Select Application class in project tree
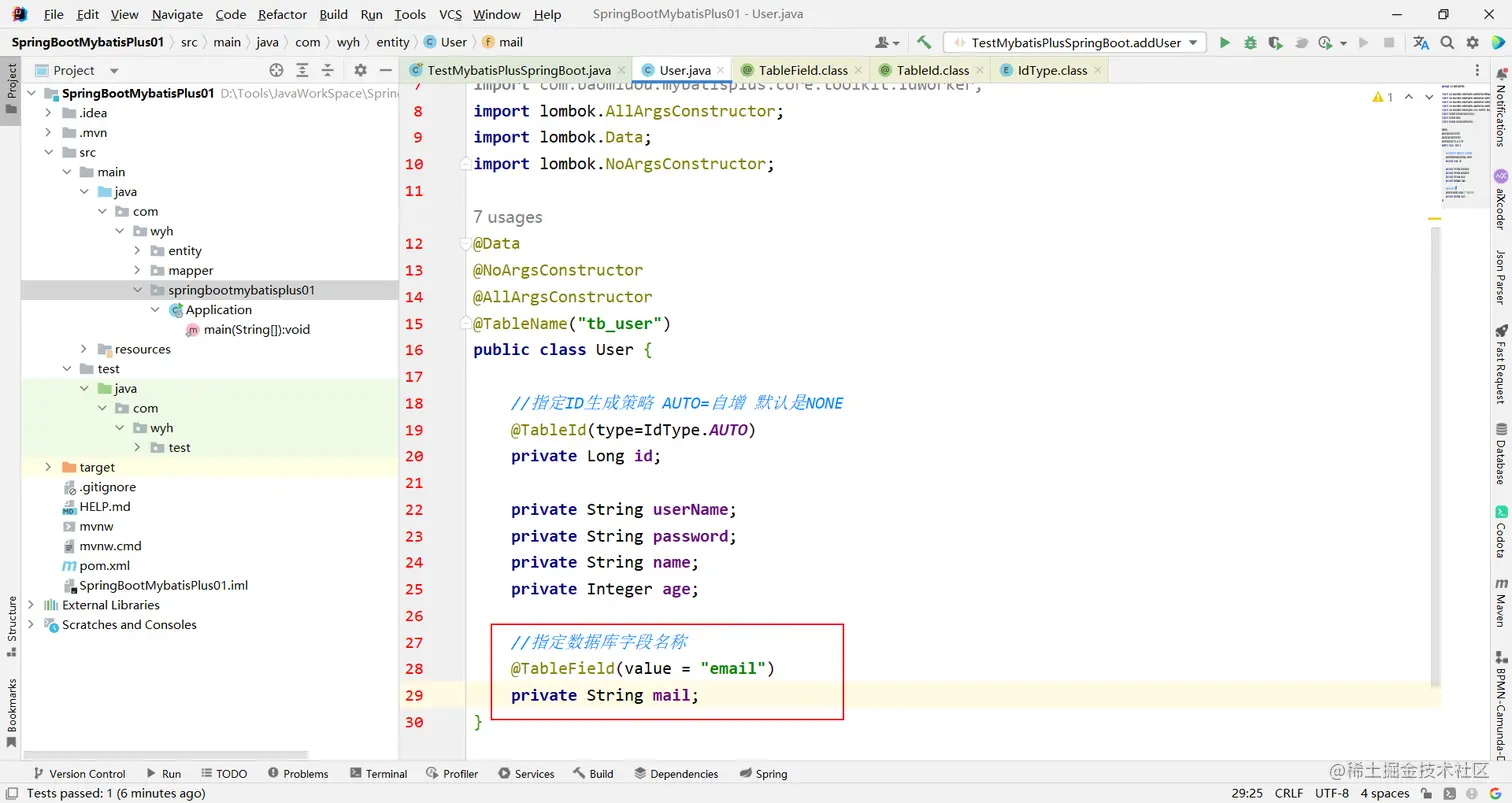Image resolution: width=1512 pixels, height=803 pixels. 218,310
